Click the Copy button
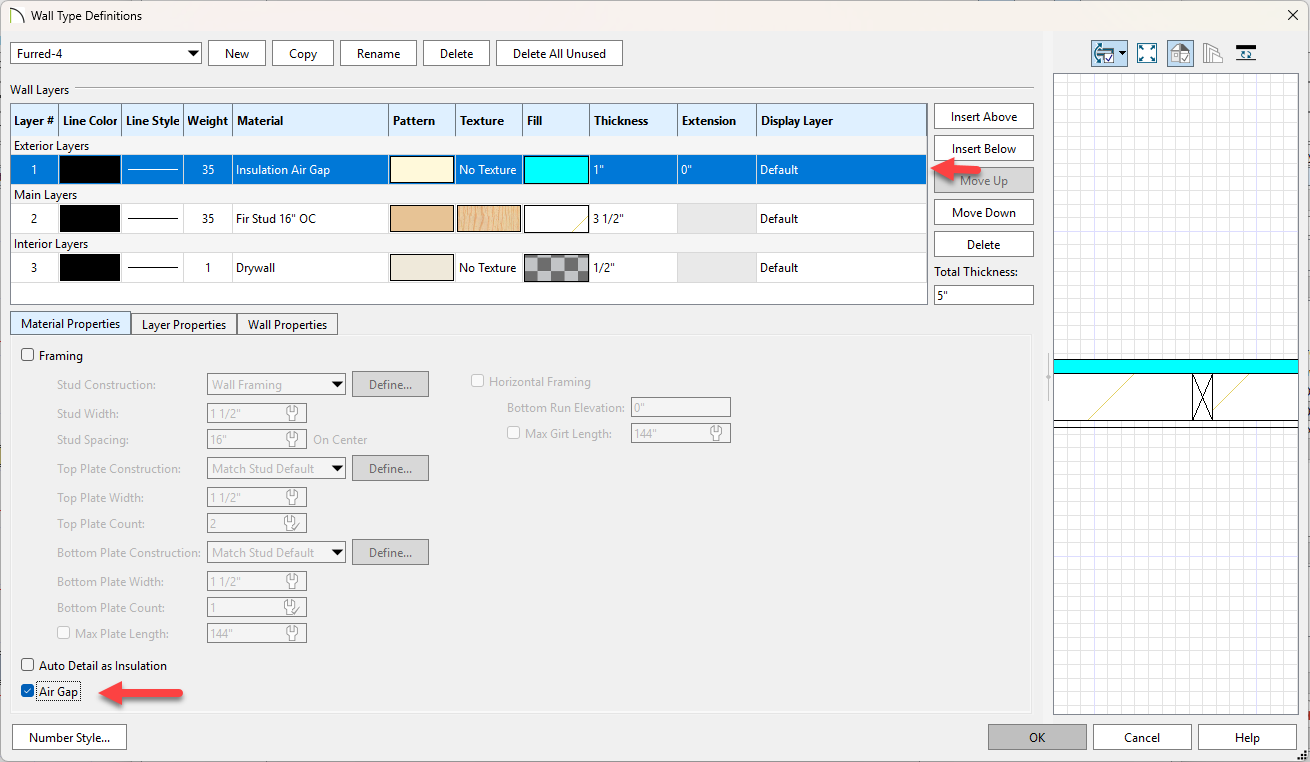 303,53
